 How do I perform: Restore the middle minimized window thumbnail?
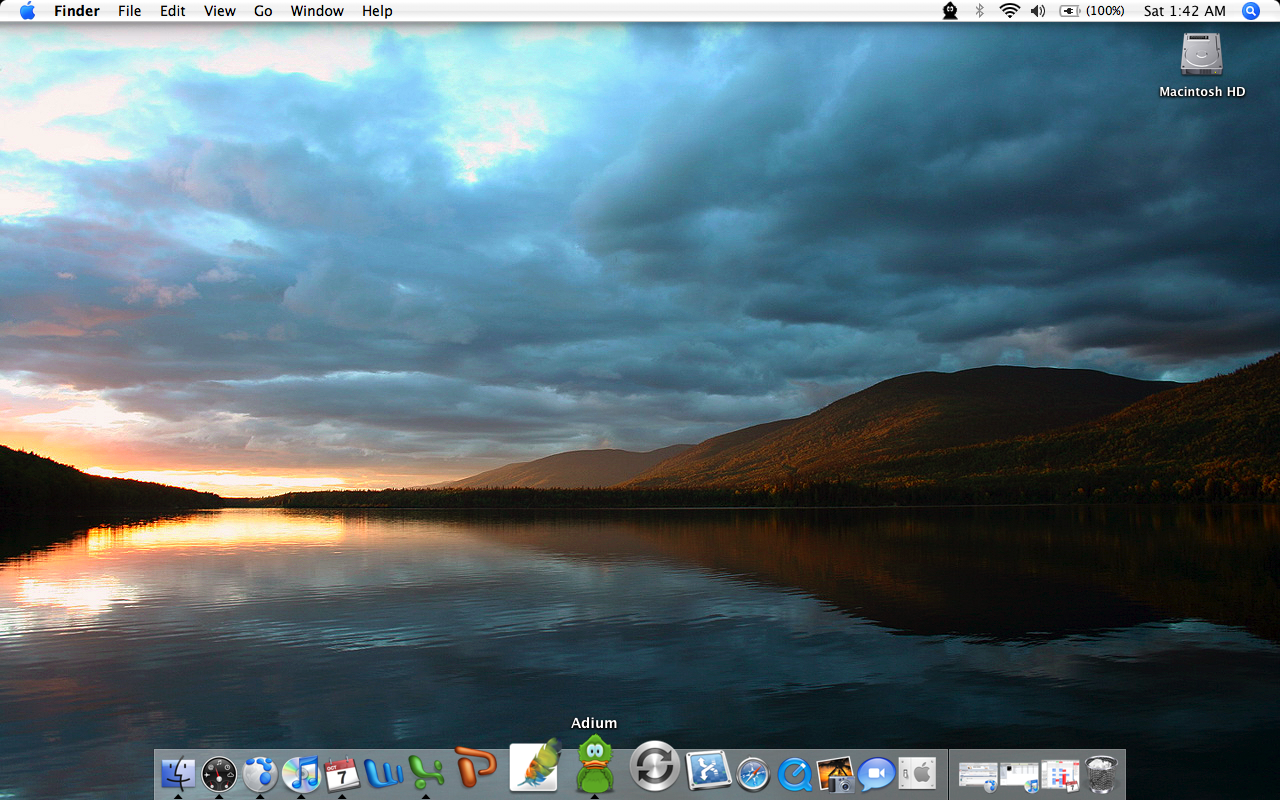[1019, 776]
